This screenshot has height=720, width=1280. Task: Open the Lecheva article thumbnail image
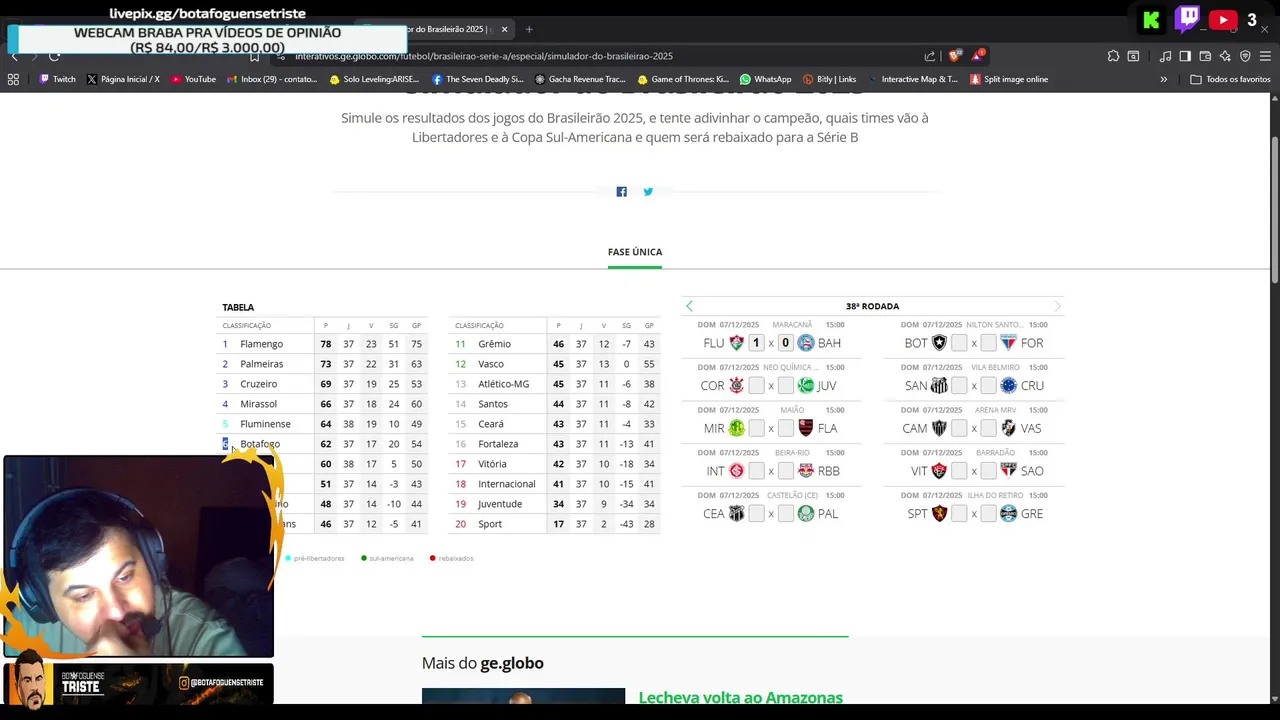click(x=523, y=697)
